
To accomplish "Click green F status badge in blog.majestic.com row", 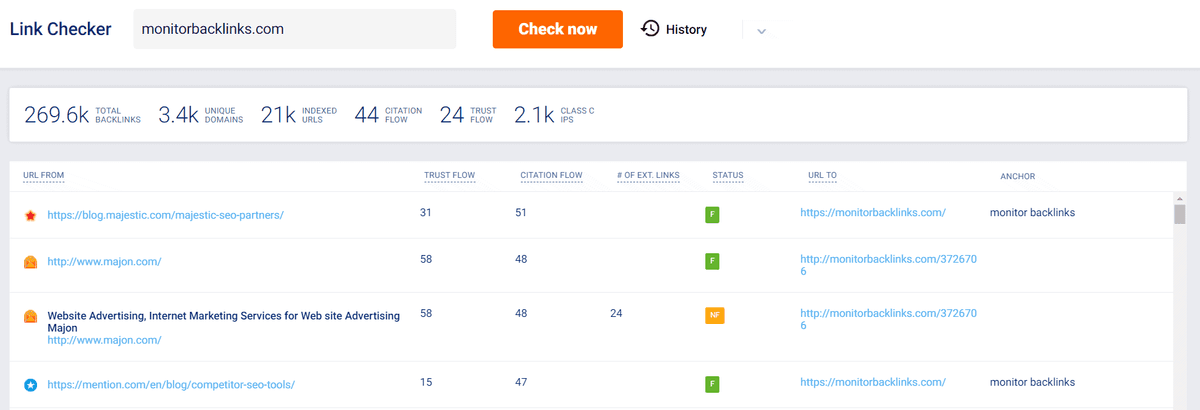I will 712,215.
